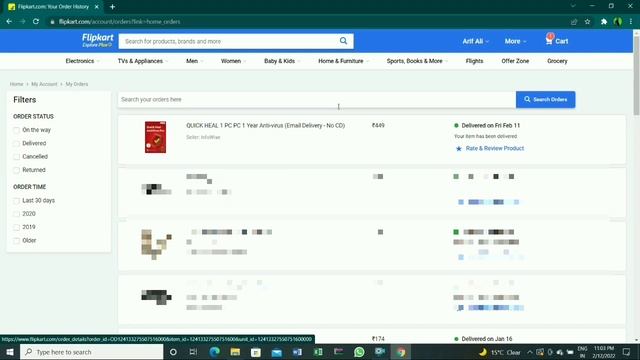Click the magnifier icon in product search

343,41
